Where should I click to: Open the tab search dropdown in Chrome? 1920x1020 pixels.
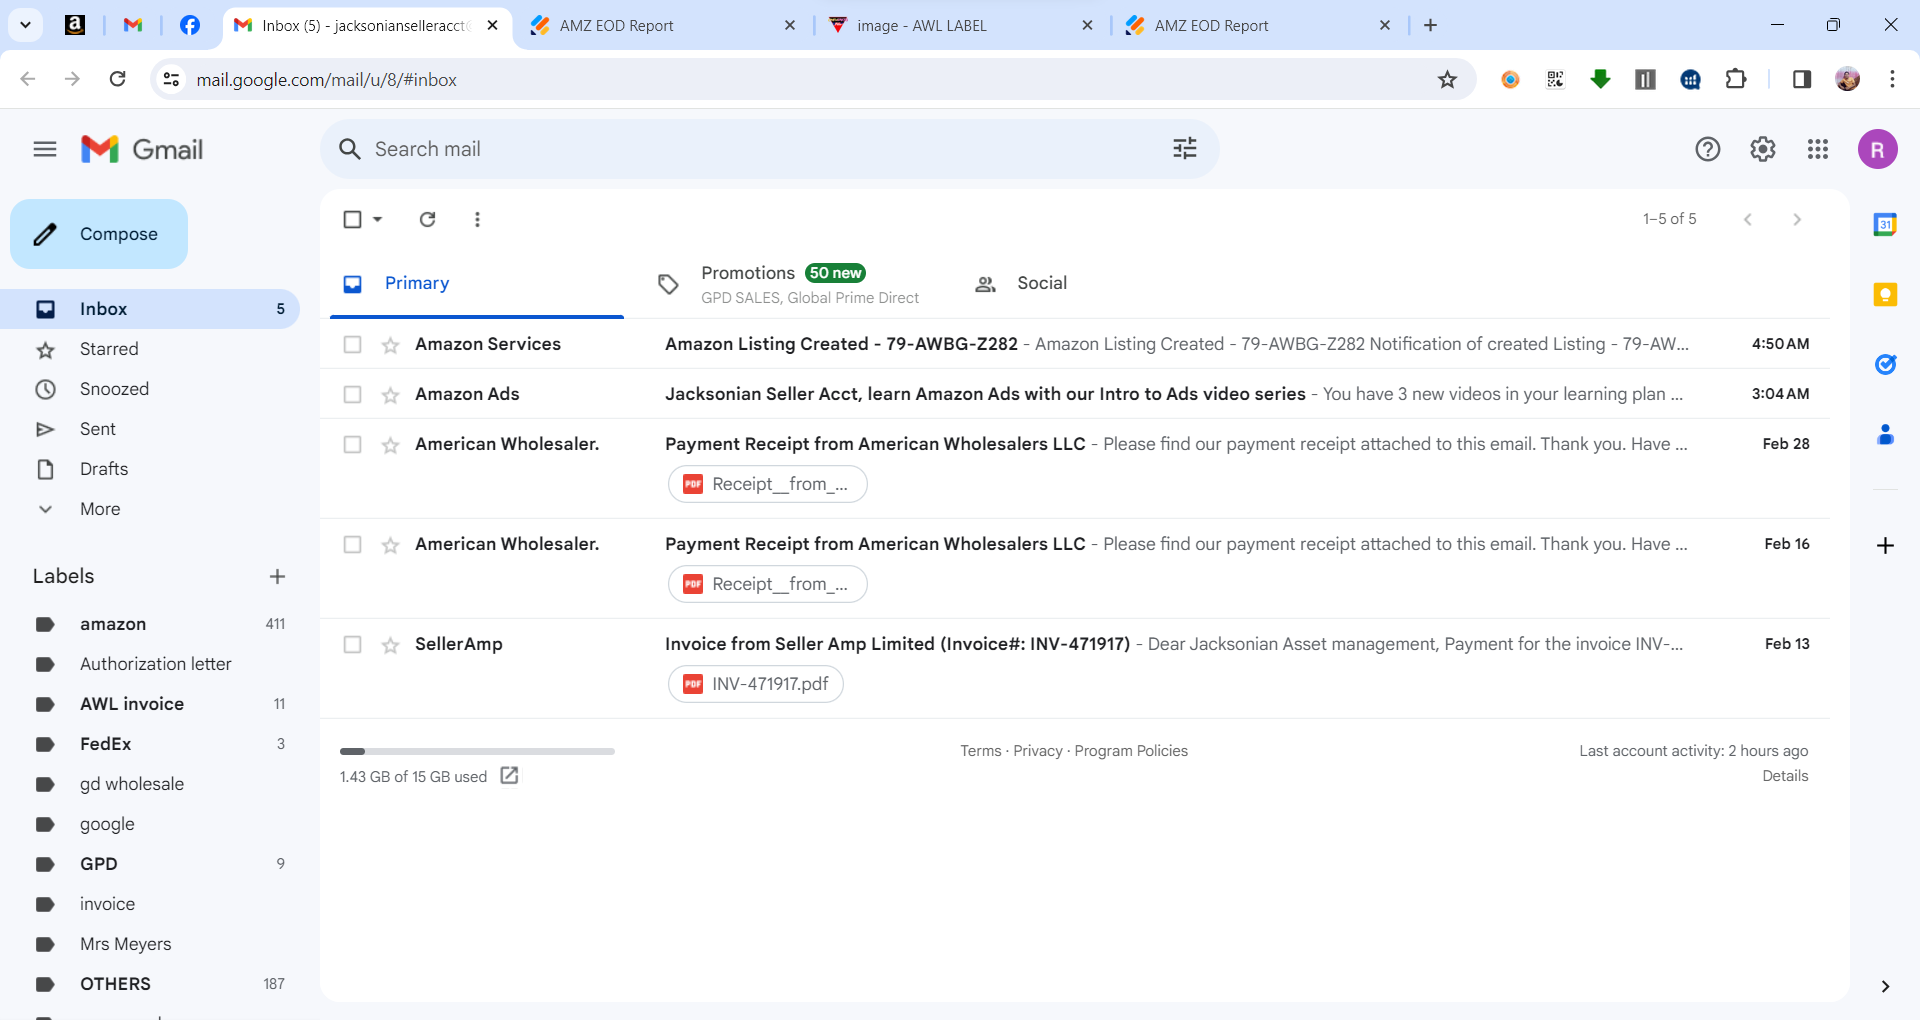point(25,25)
